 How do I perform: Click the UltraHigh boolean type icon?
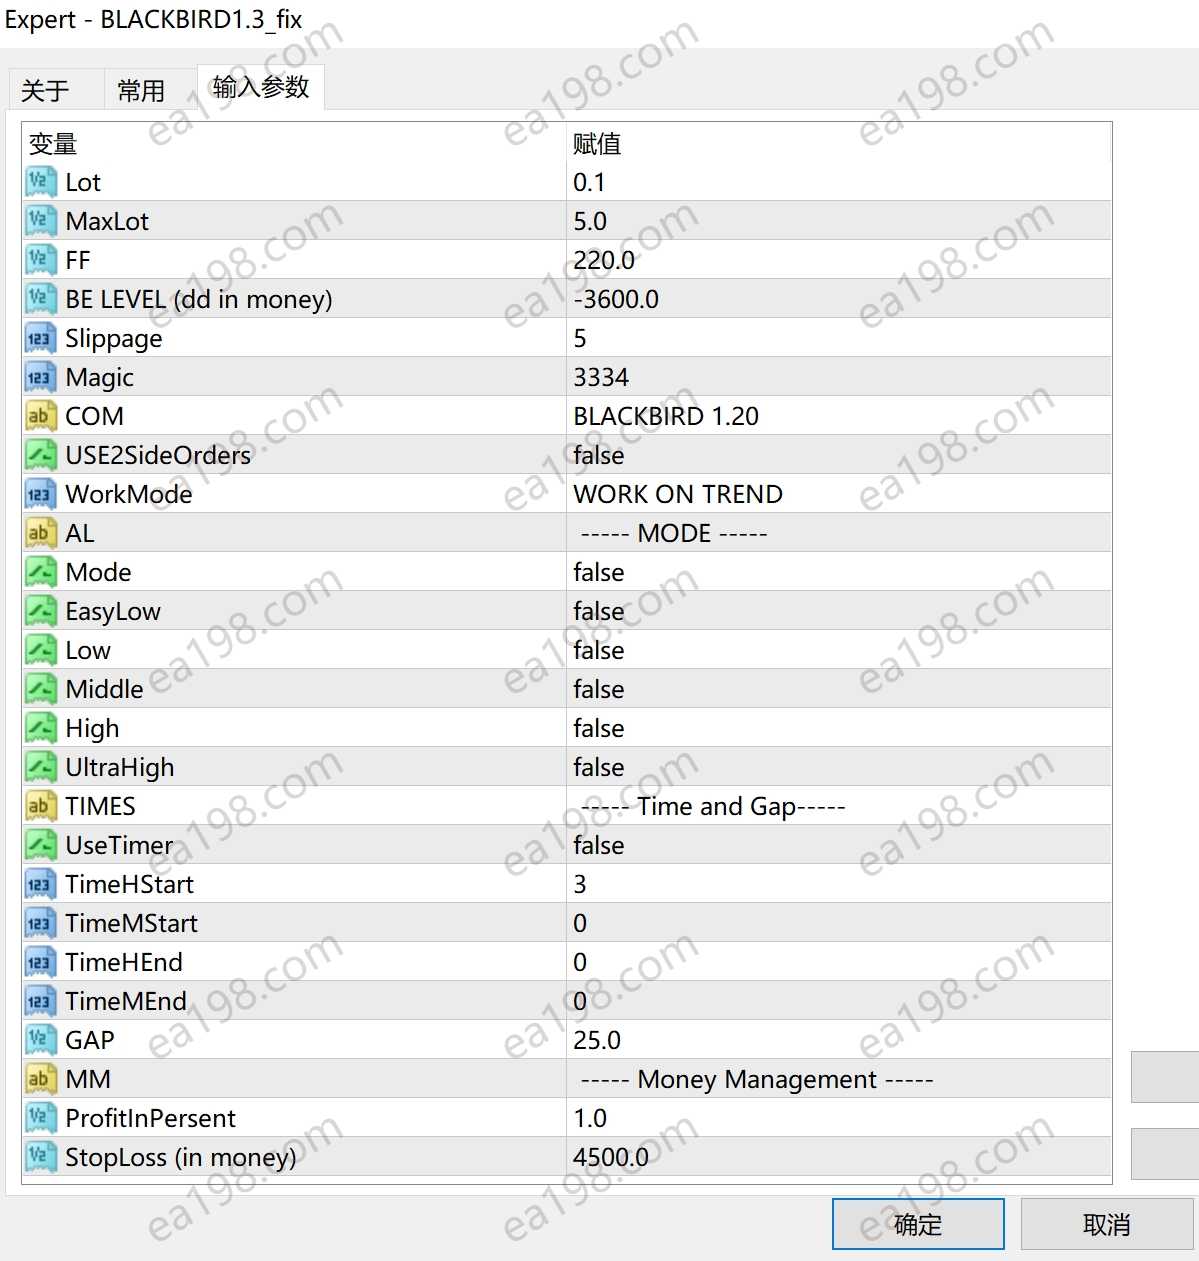click(40, 767)
